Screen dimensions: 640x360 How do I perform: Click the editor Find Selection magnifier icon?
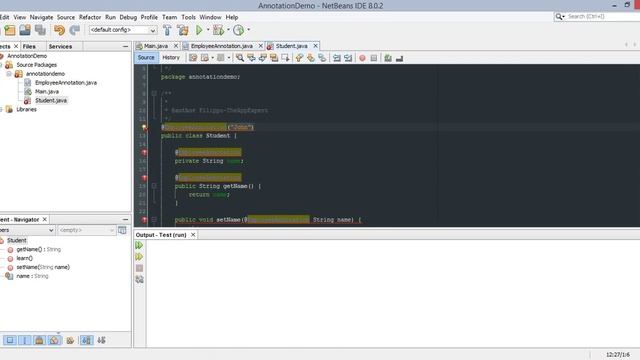240,58
